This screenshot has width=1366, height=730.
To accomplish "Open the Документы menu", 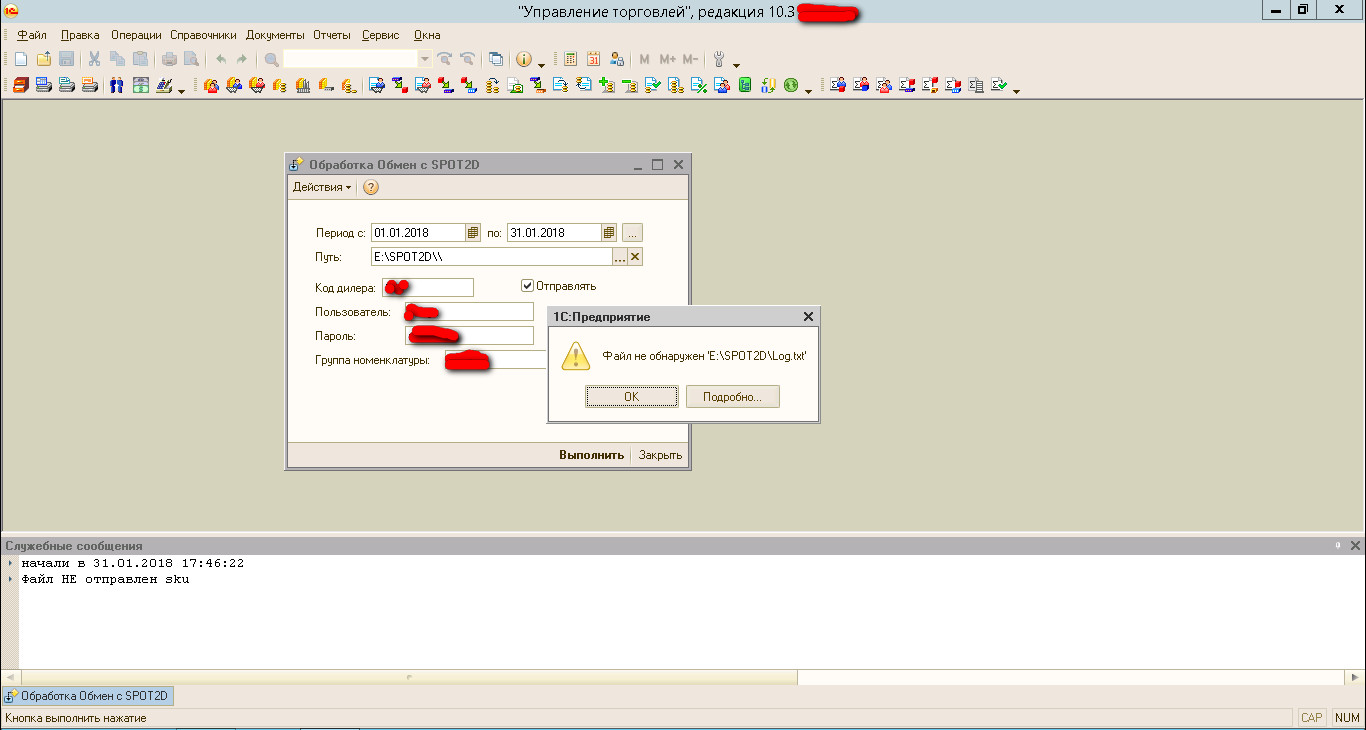I will pos(275,35).
